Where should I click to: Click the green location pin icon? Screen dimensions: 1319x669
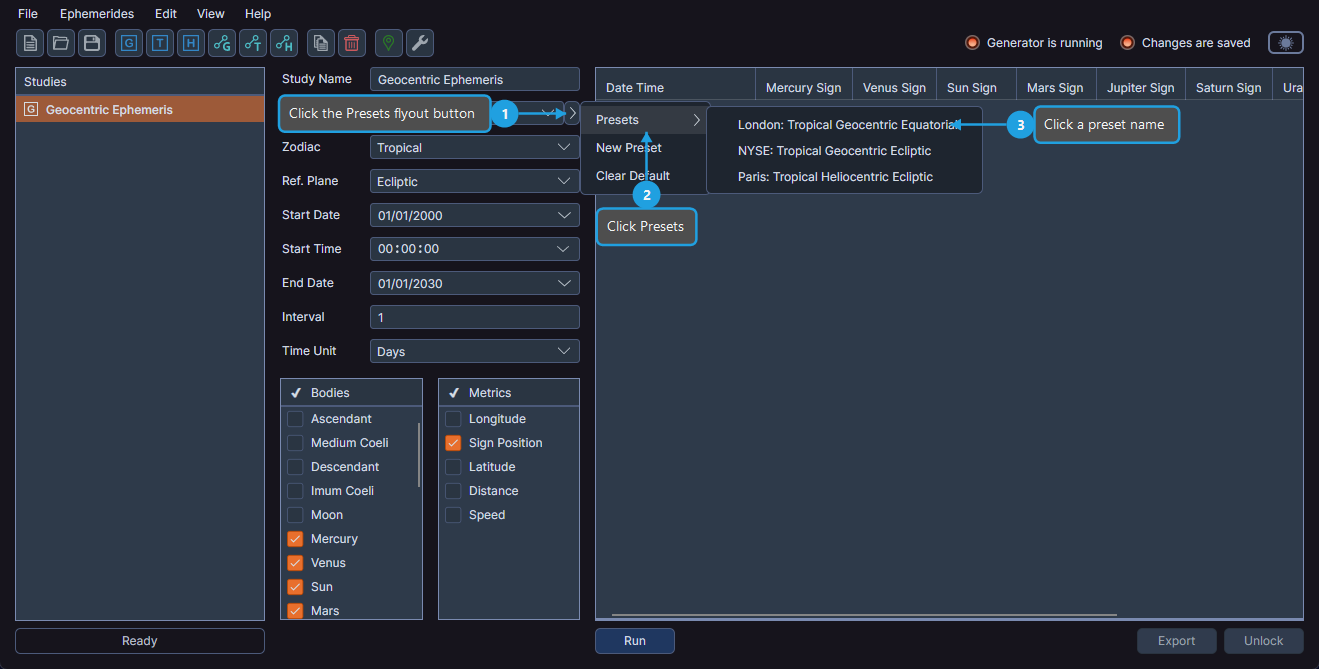[x=388, y=43]
